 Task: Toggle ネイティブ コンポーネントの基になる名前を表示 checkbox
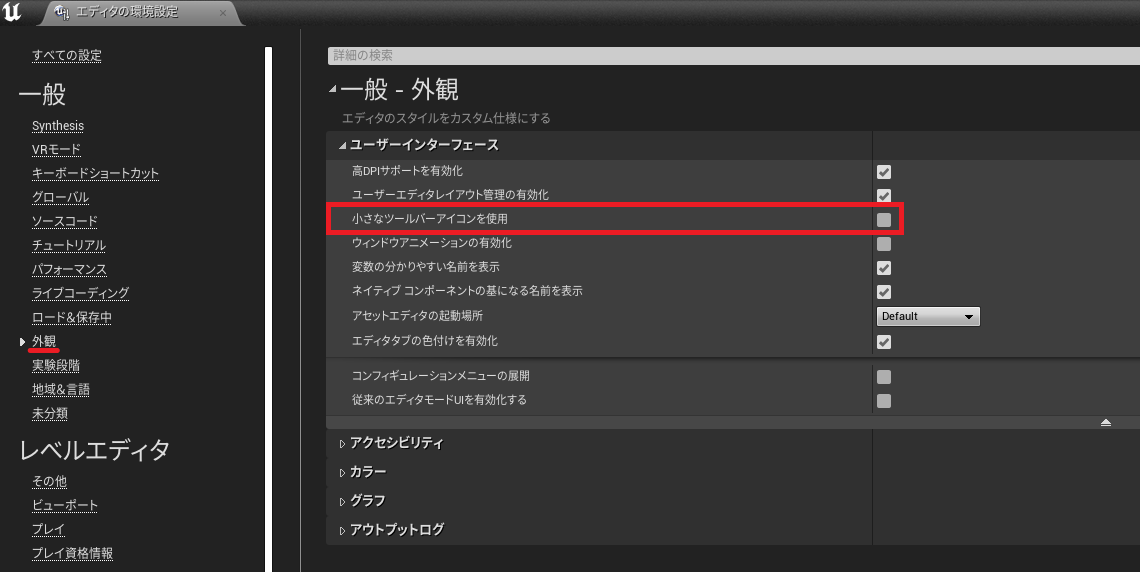click(884, 291)
